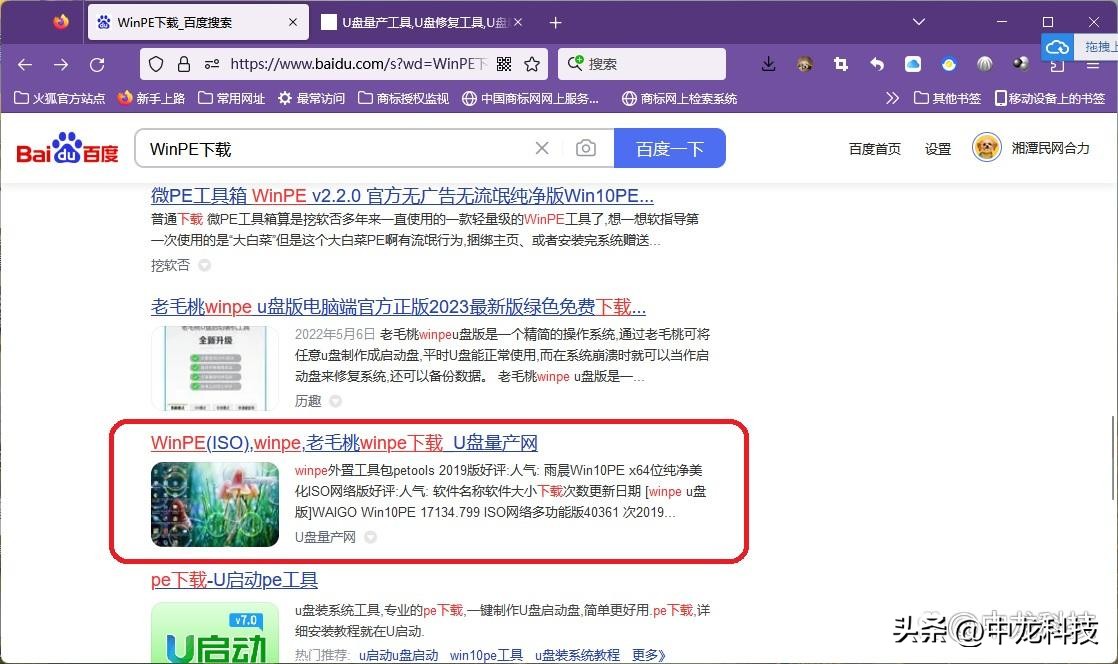Click the yin-yang extension icon in toolbar
Image resolution: width=1118 pixels, height=664 pixels.
(1020, 64)
